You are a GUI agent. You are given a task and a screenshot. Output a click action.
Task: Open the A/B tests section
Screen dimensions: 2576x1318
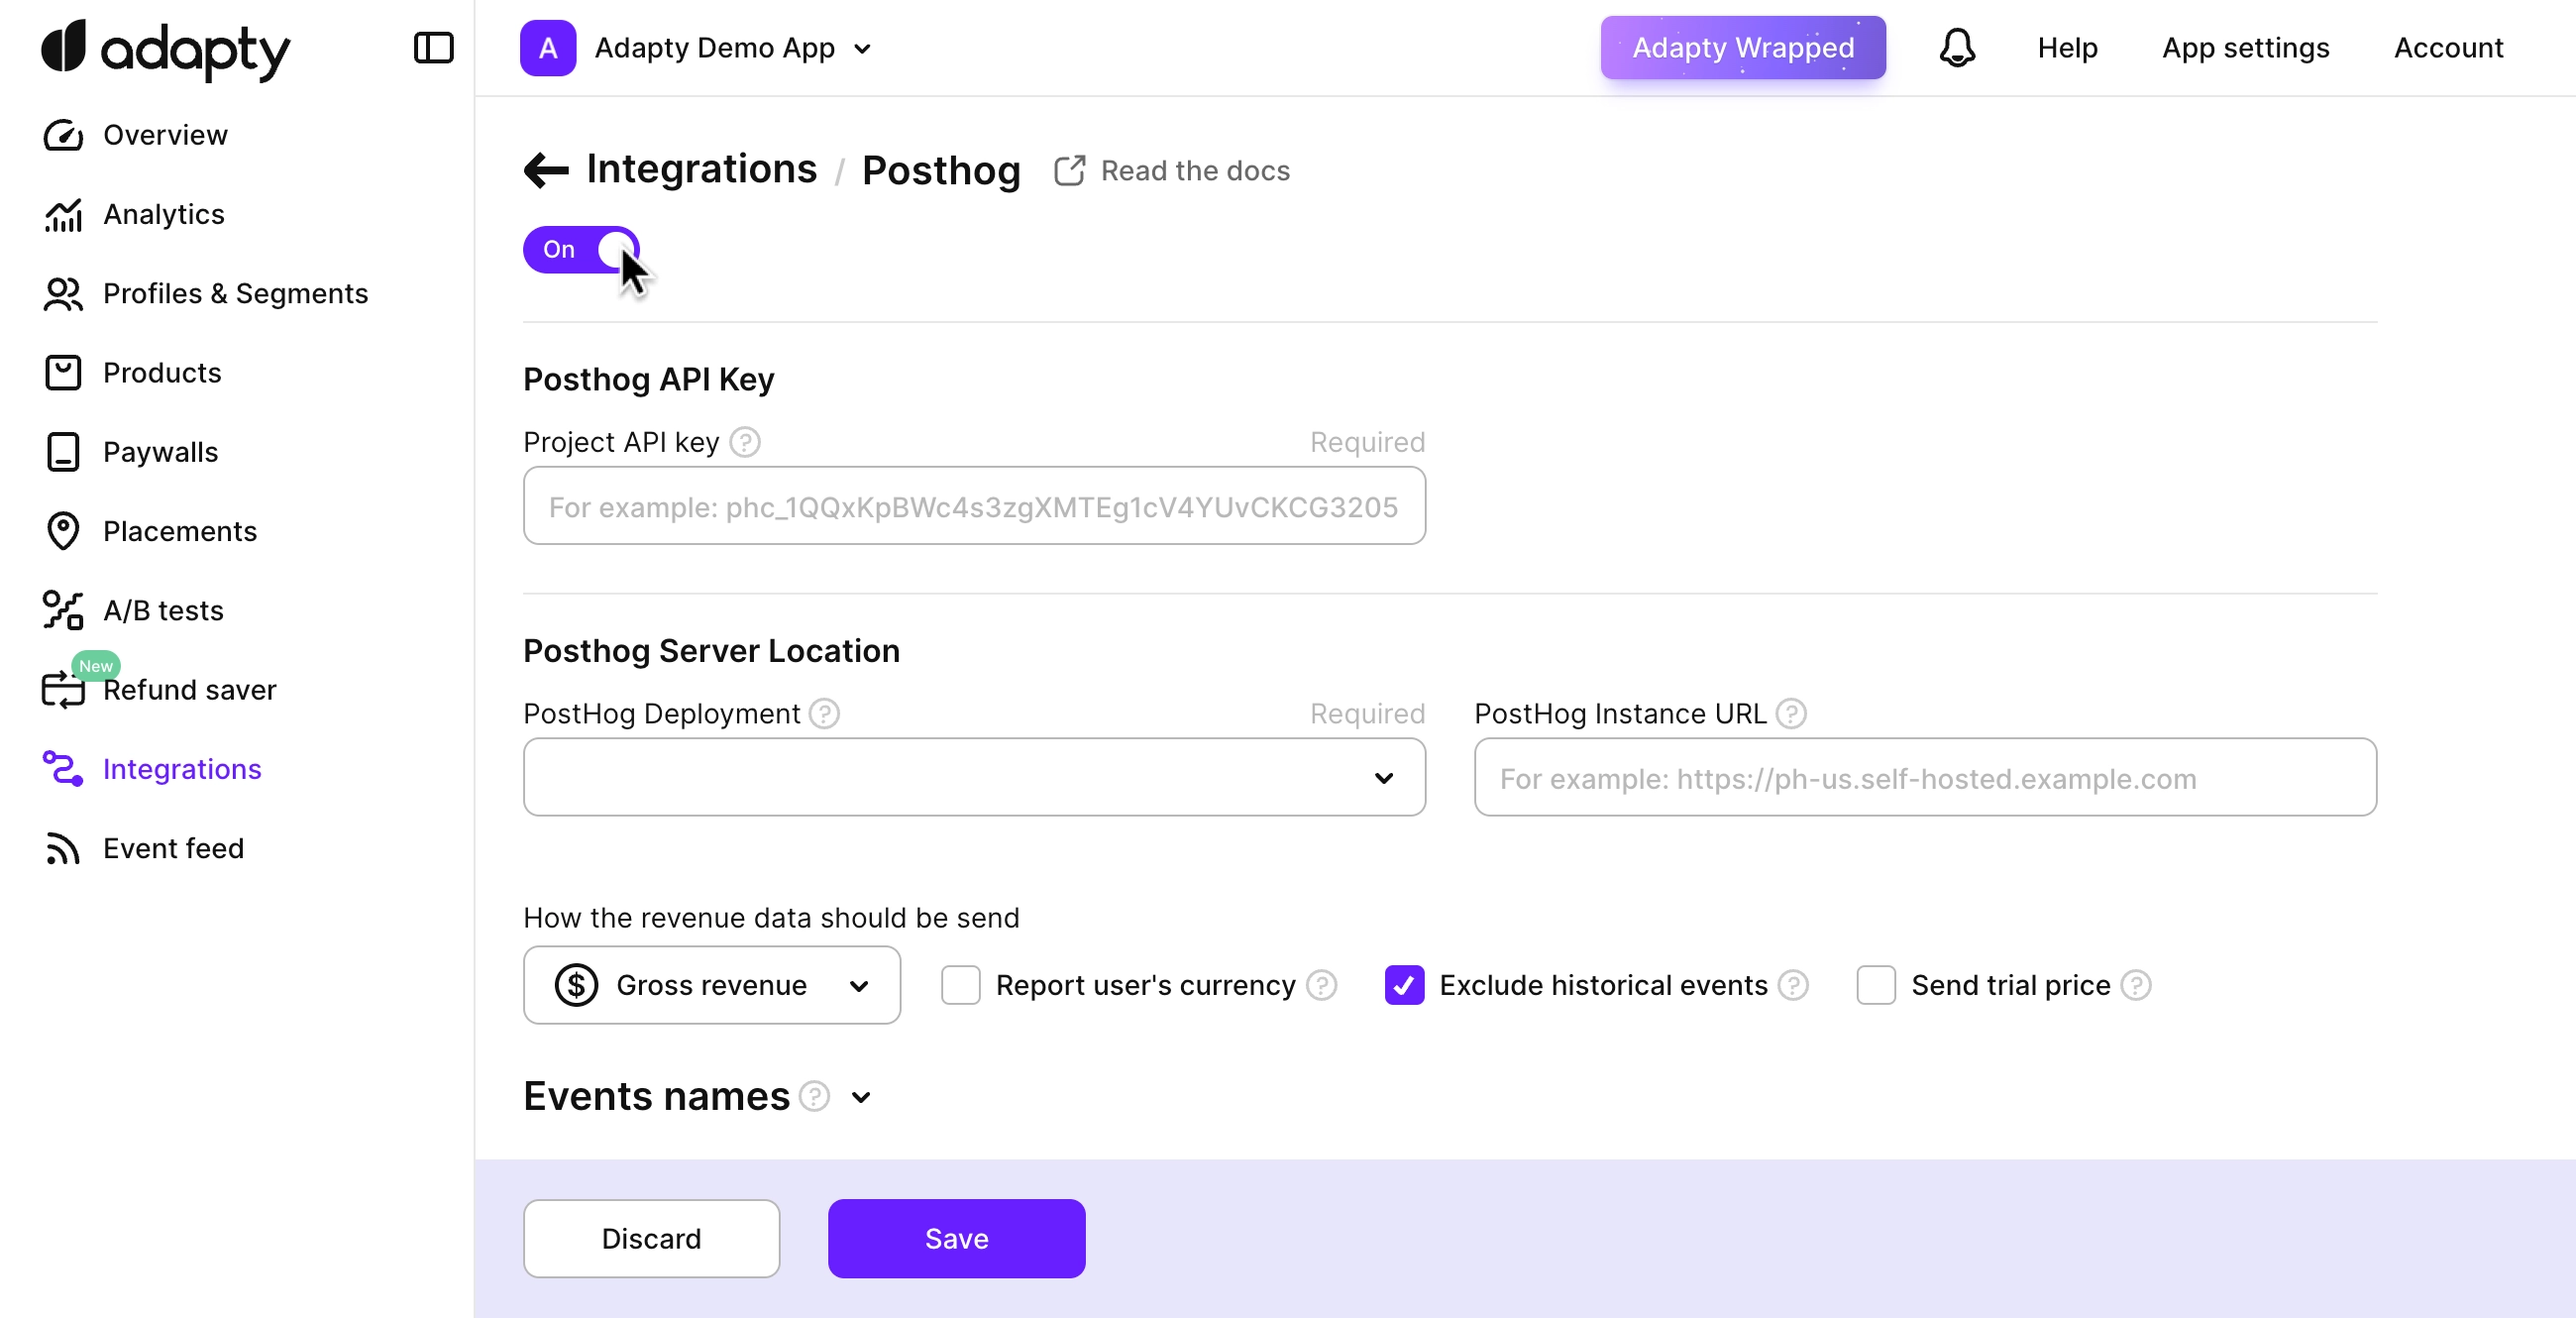coord(163,611)
